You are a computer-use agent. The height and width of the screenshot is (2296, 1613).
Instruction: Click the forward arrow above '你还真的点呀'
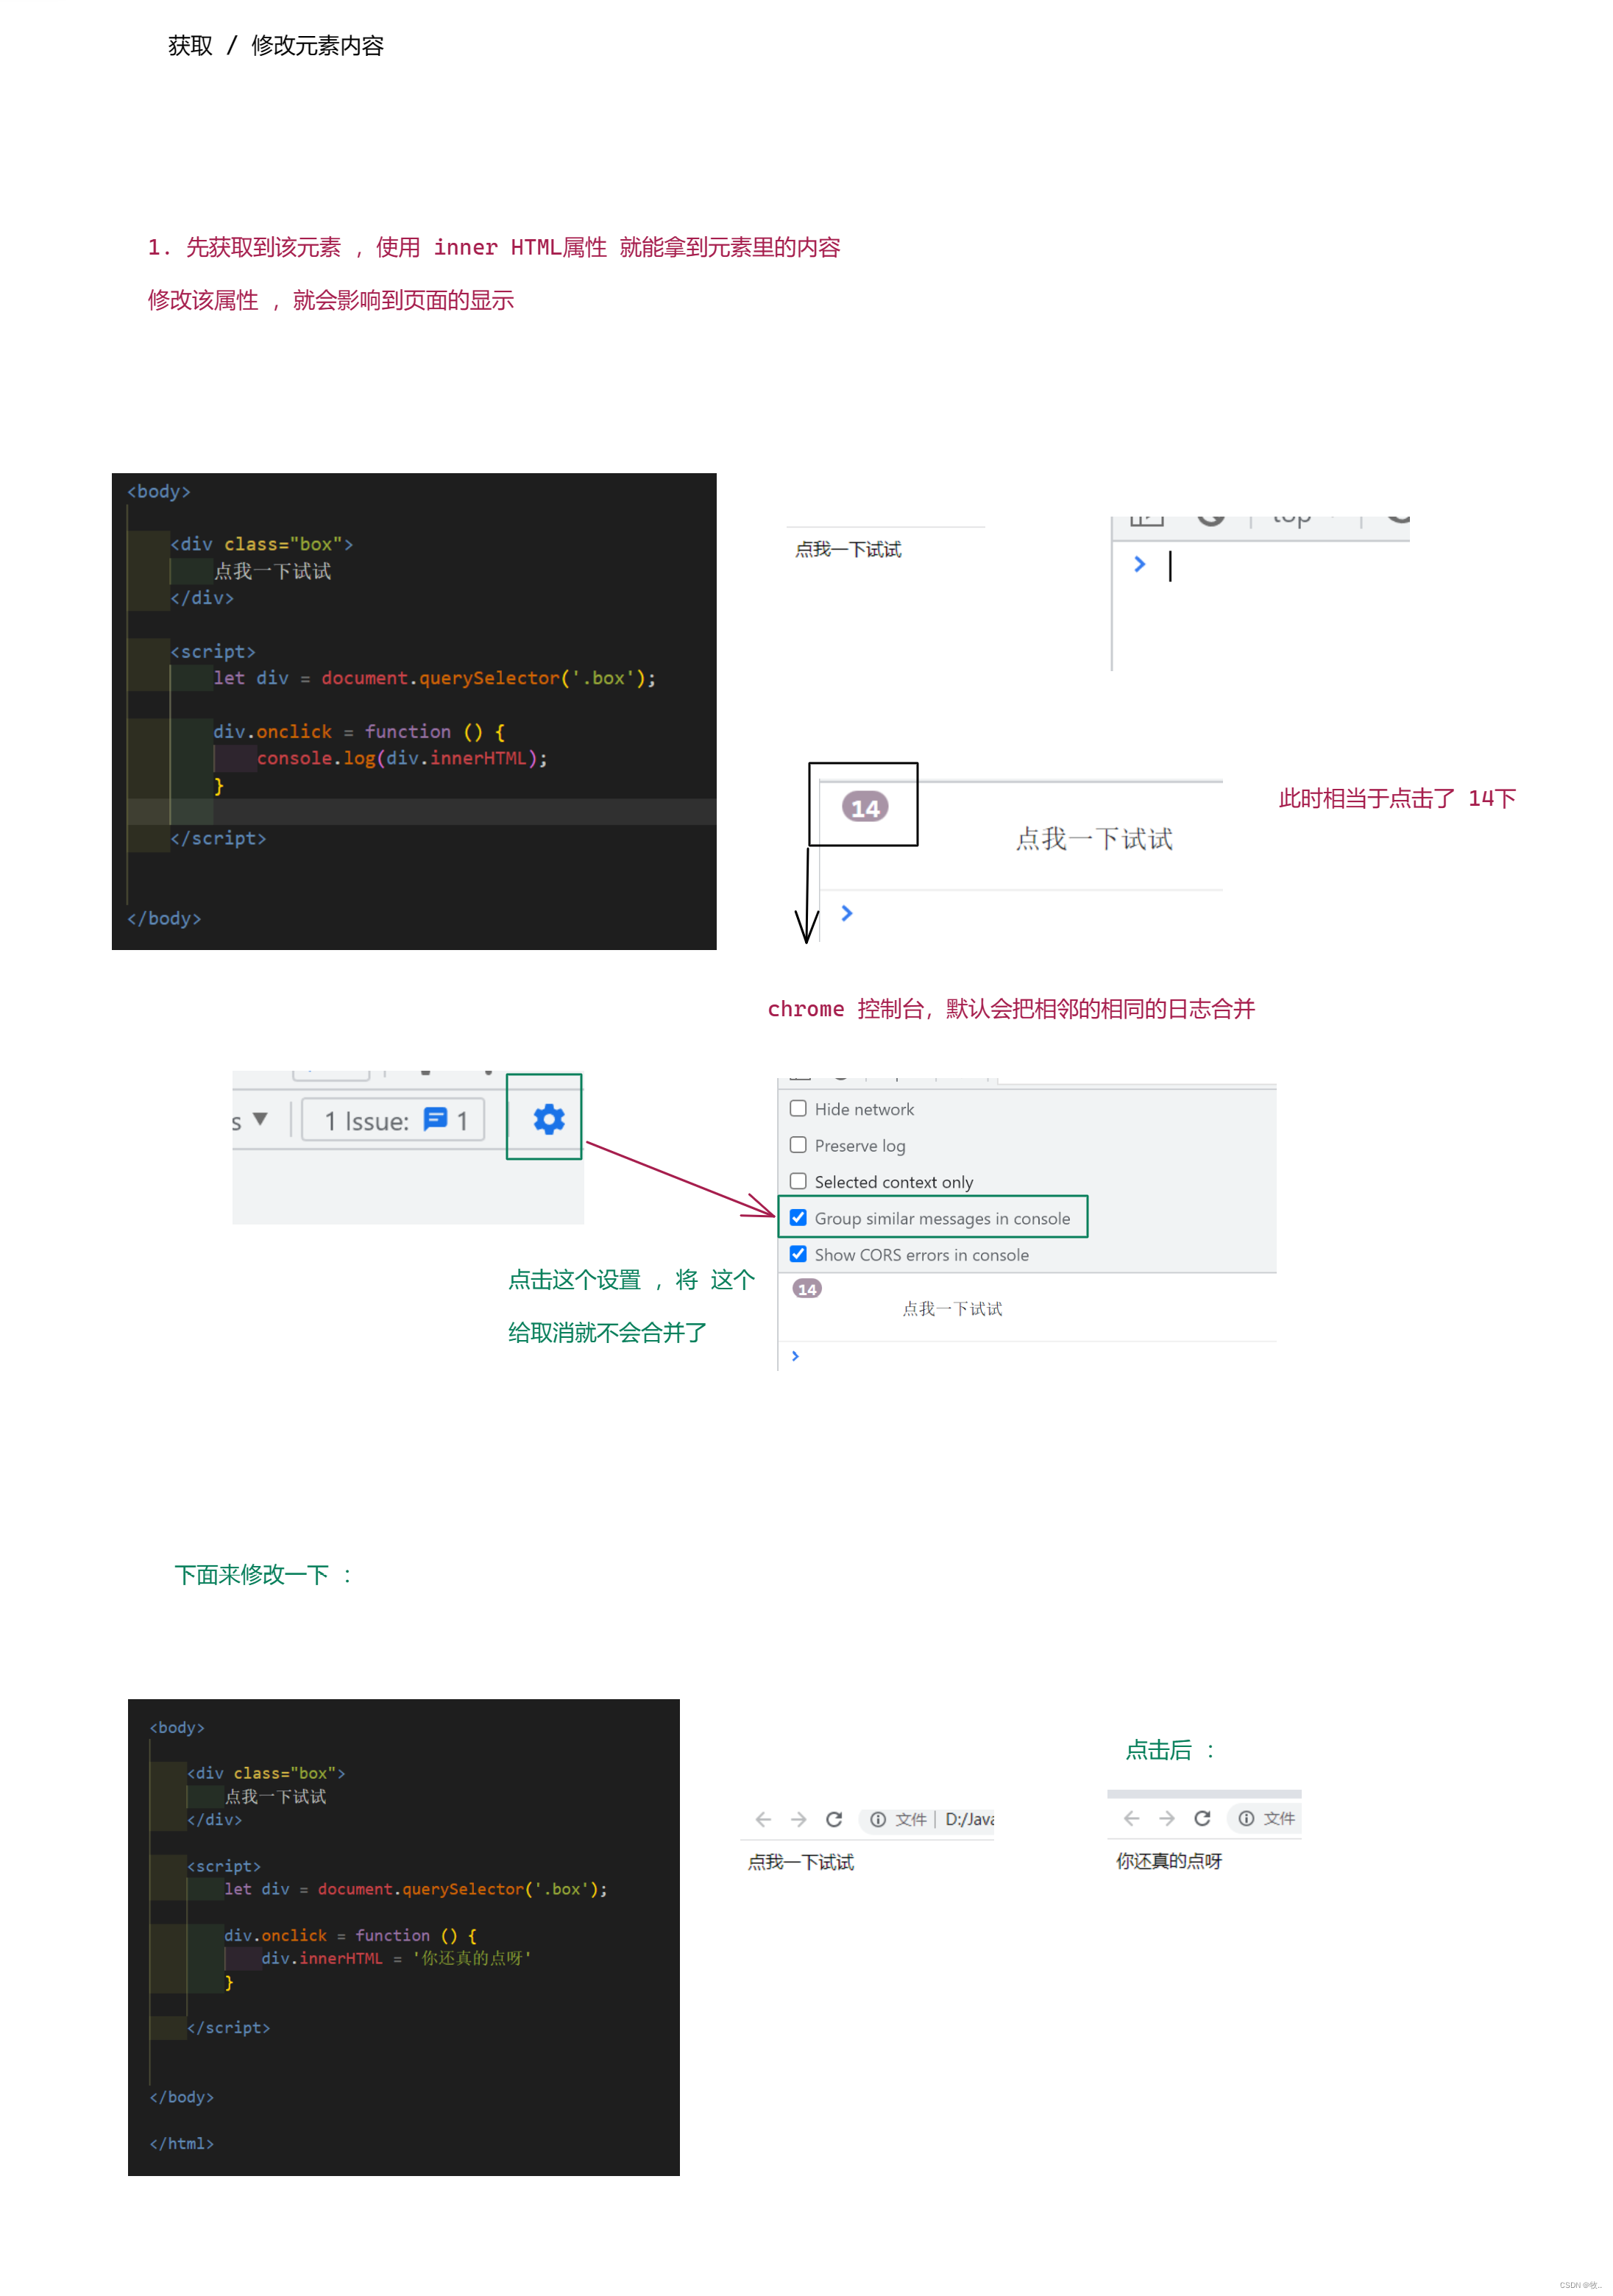coord(1166,1818)
